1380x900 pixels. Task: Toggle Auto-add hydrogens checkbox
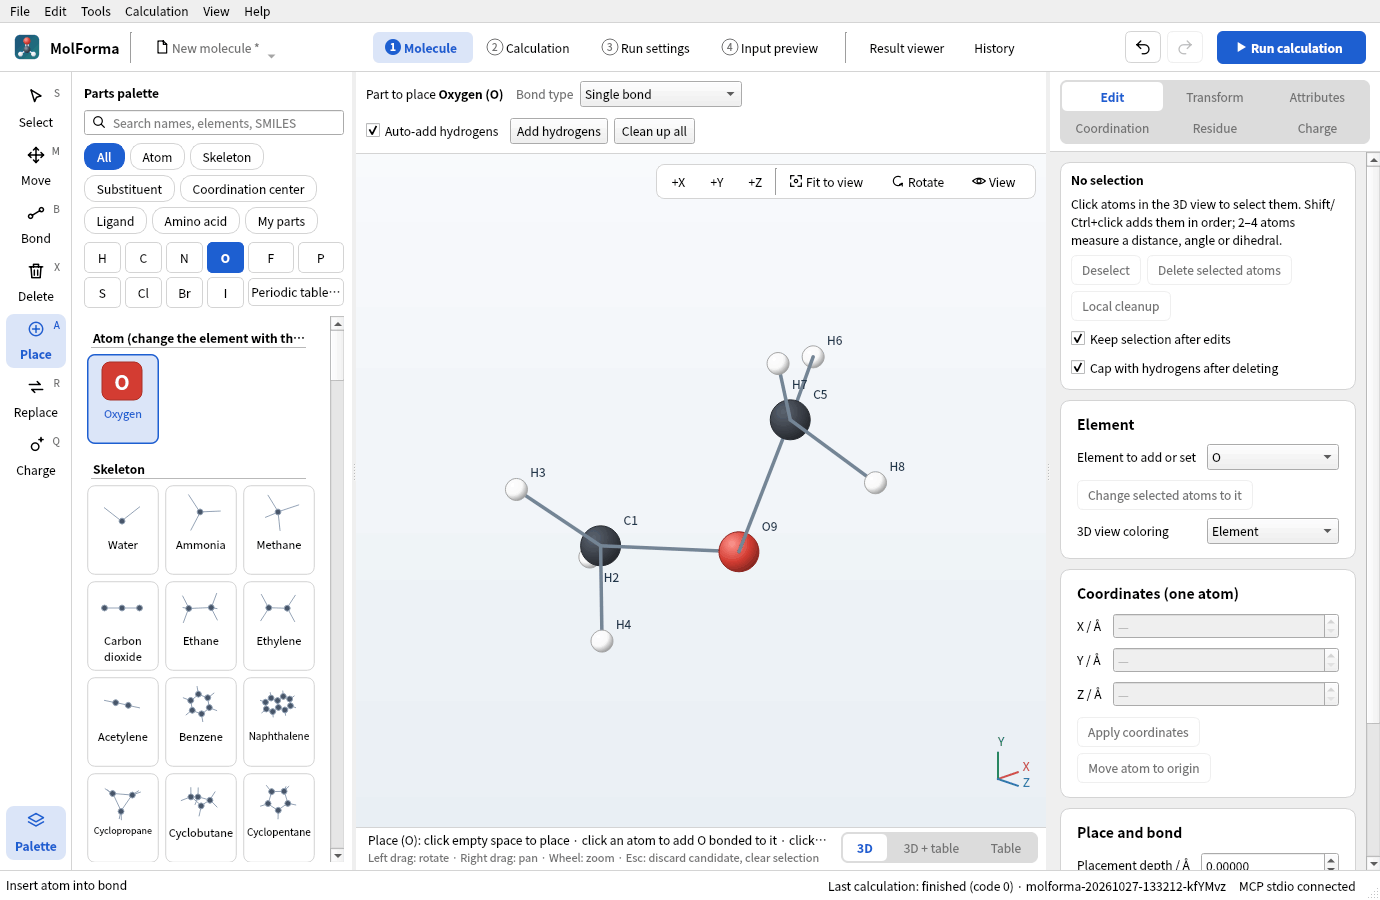click(x=373, y=131)
